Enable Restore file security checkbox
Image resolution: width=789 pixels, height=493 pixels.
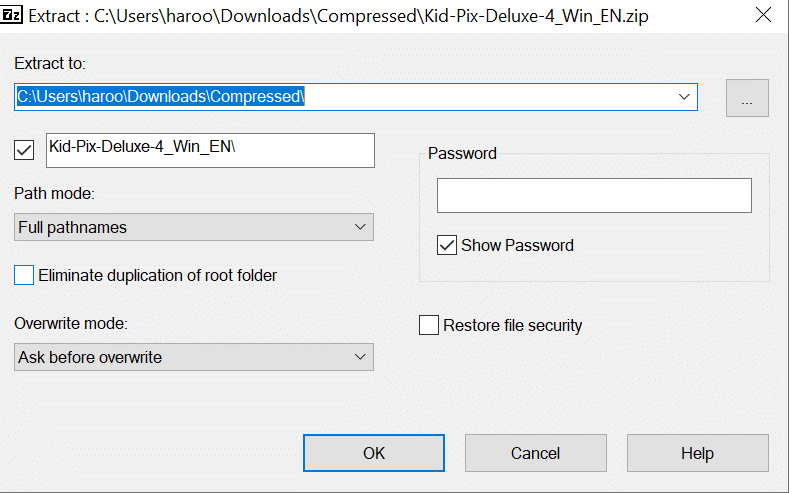click(429, 325)
